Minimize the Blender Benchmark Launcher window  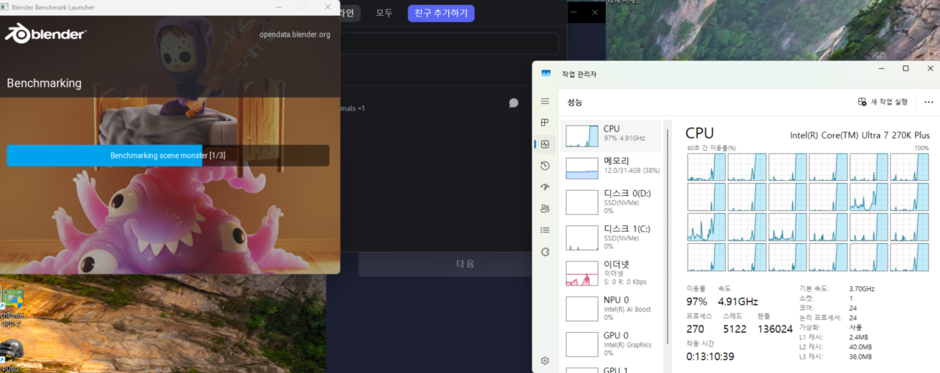pyautogui.click(x=279, y=7)
